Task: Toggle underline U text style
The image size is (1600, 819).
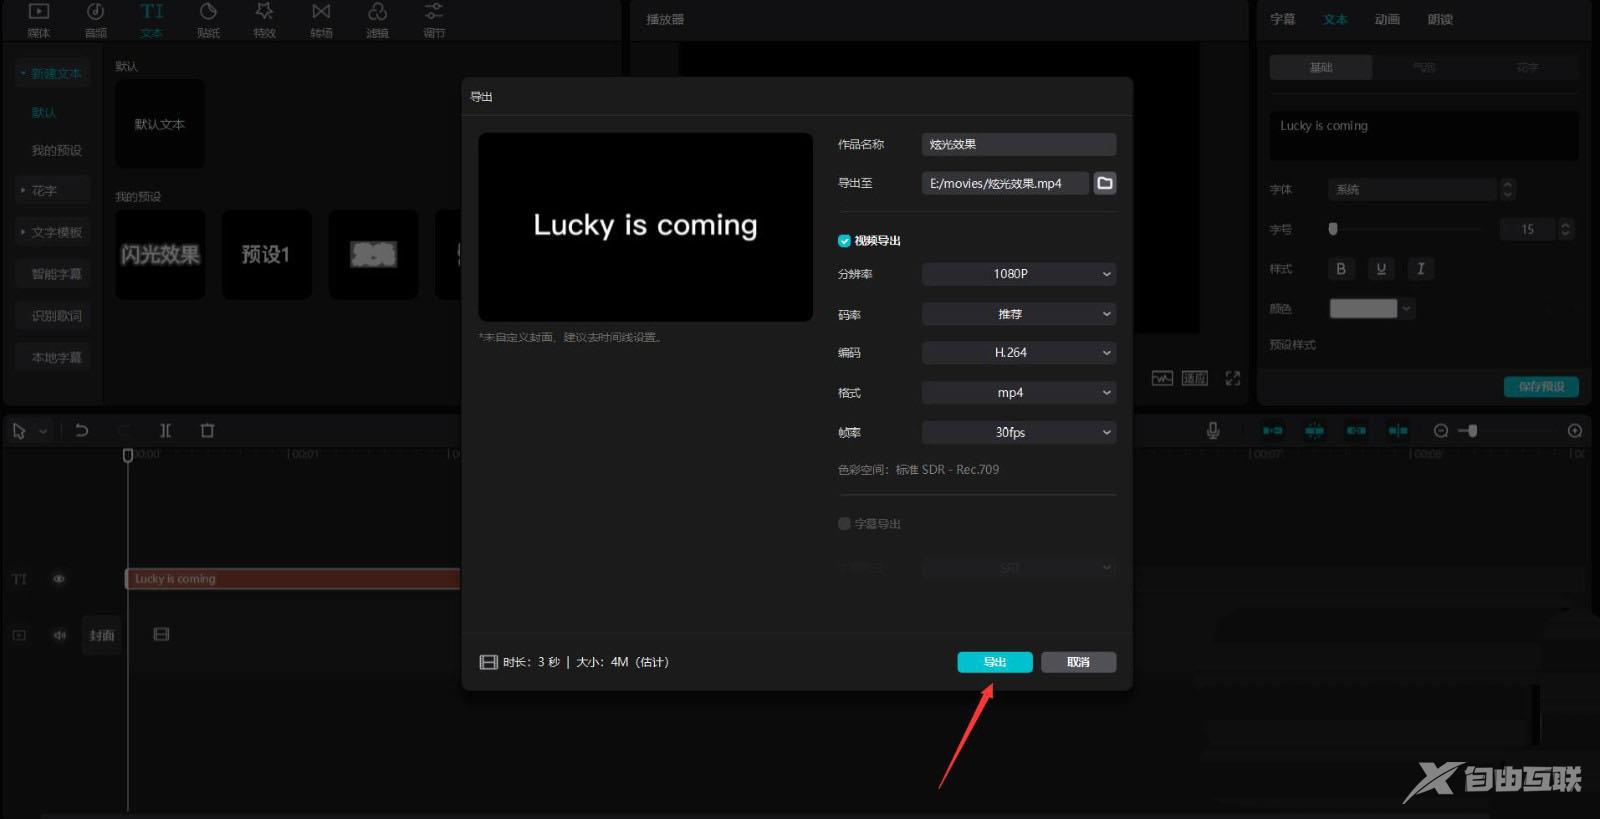Action: click(1381, 269)
